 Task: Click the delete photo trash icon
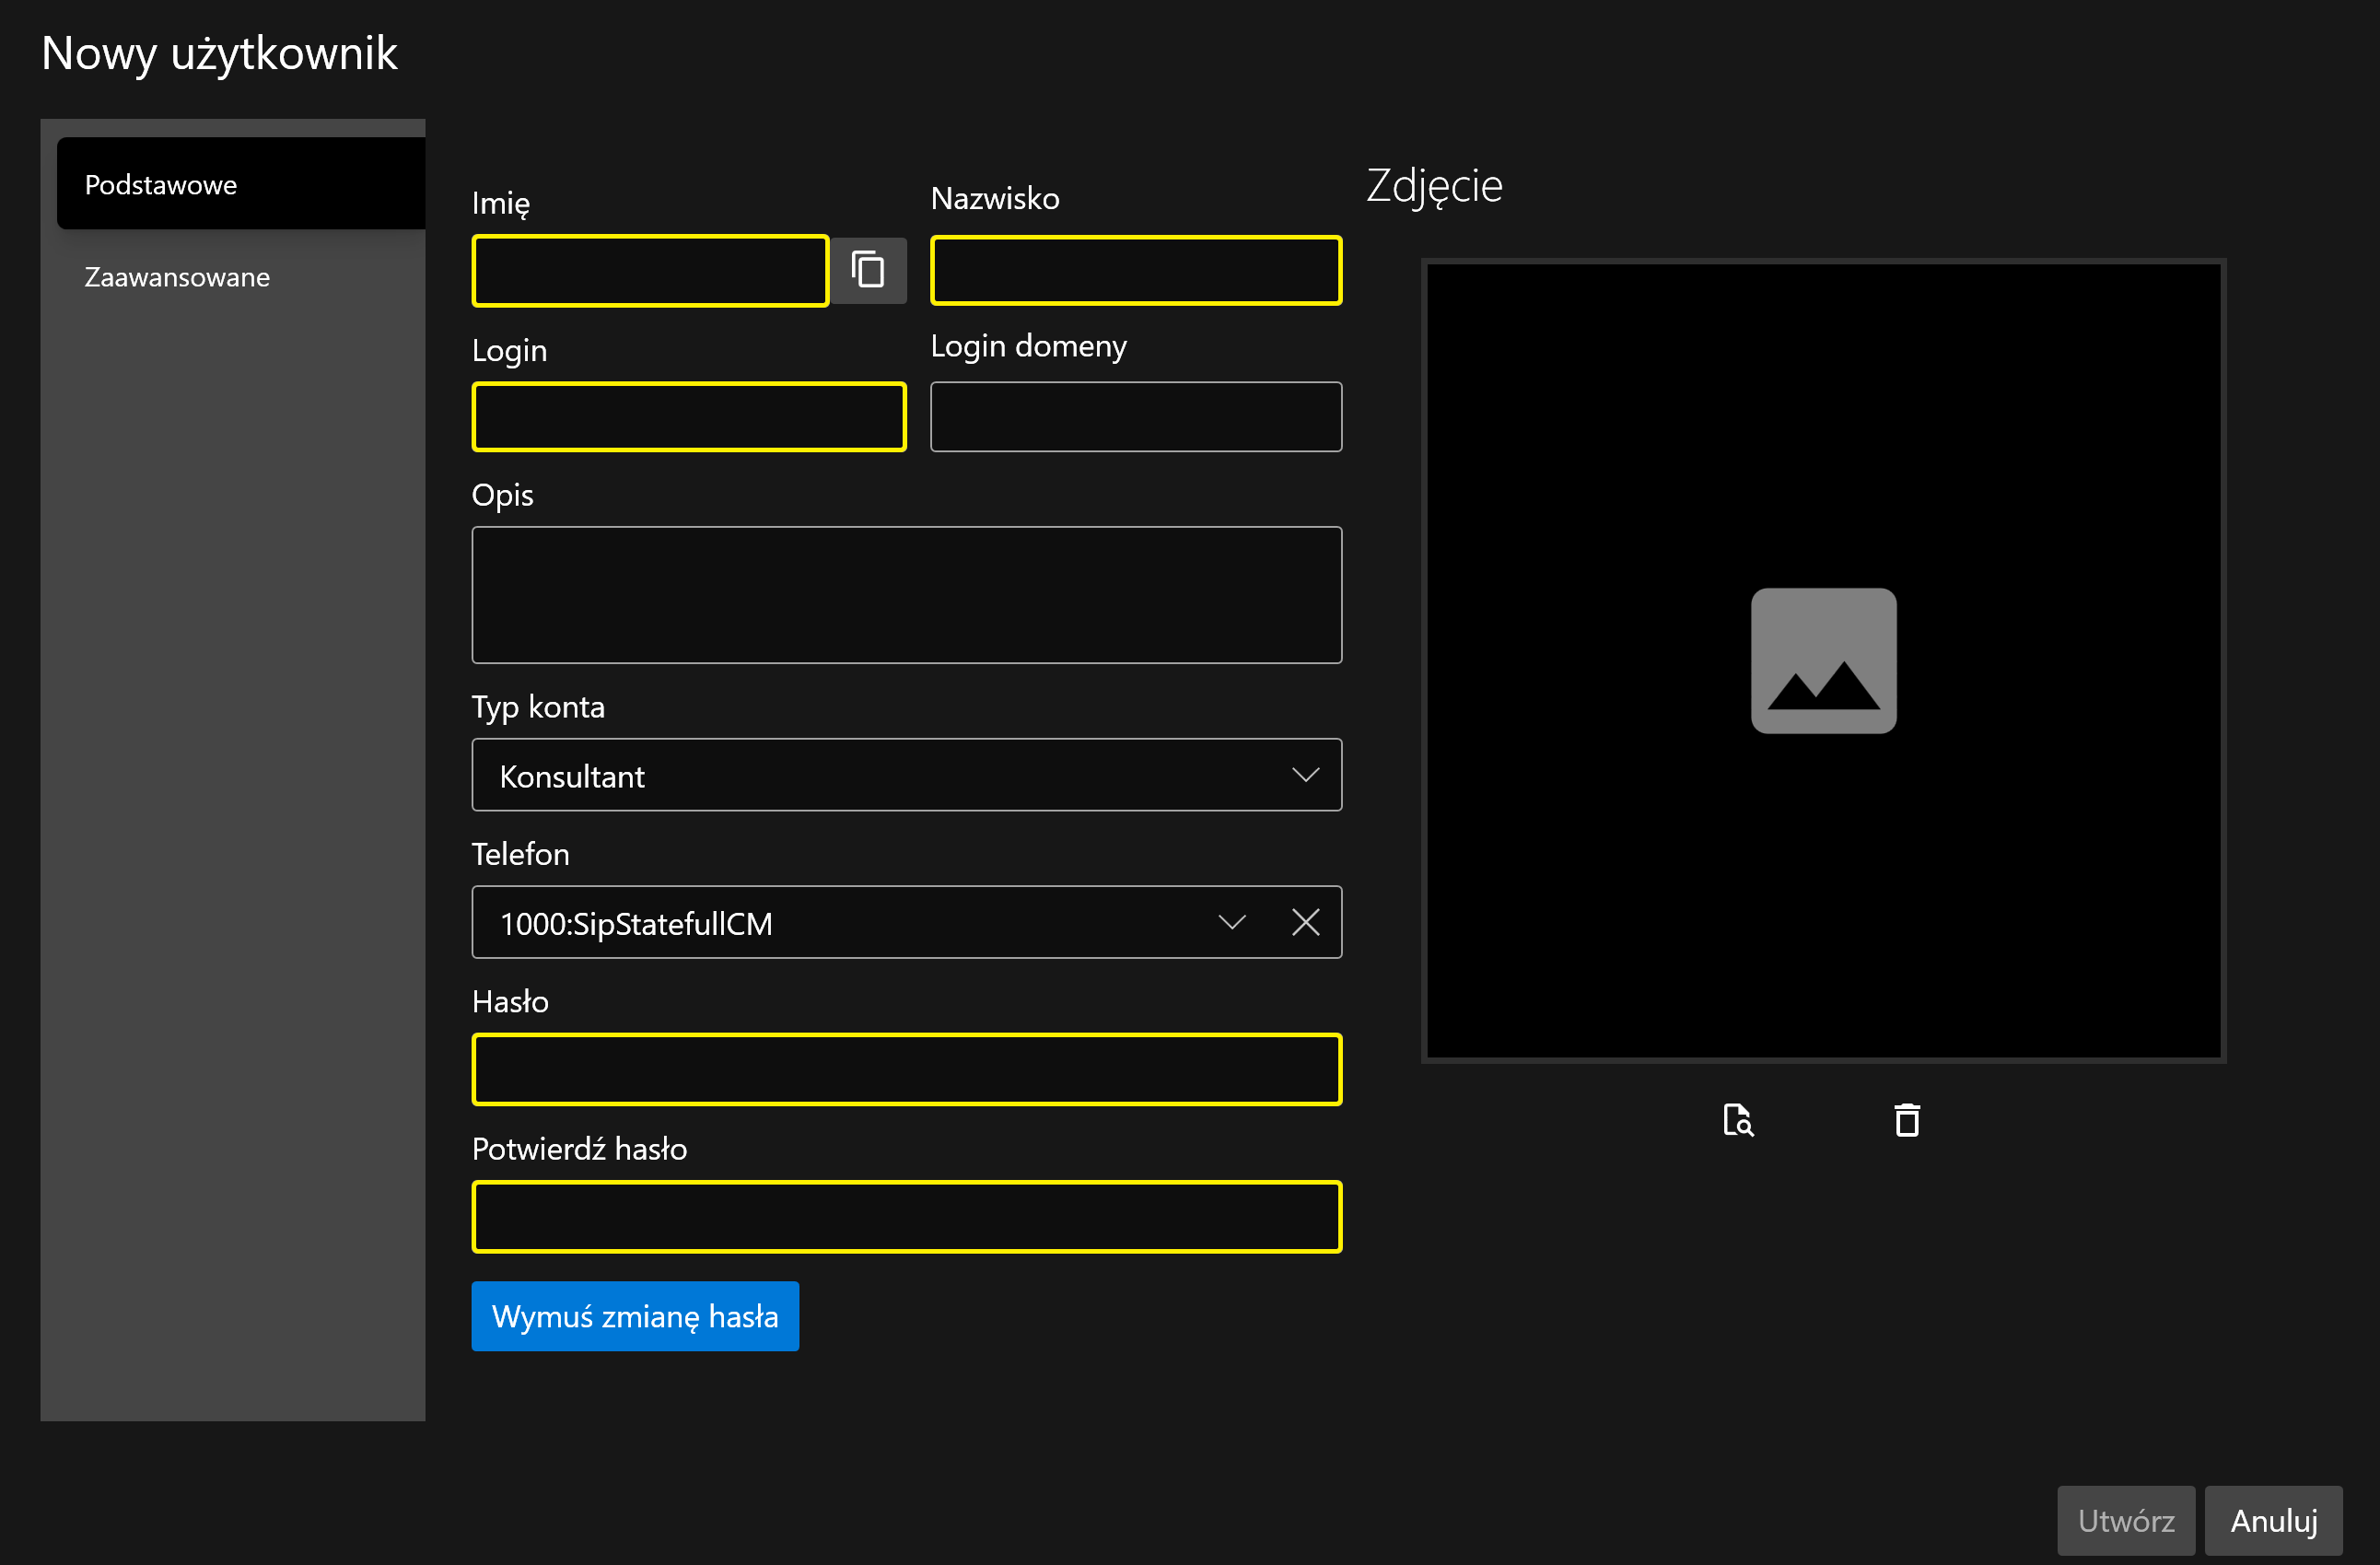click(1906, 1119)
